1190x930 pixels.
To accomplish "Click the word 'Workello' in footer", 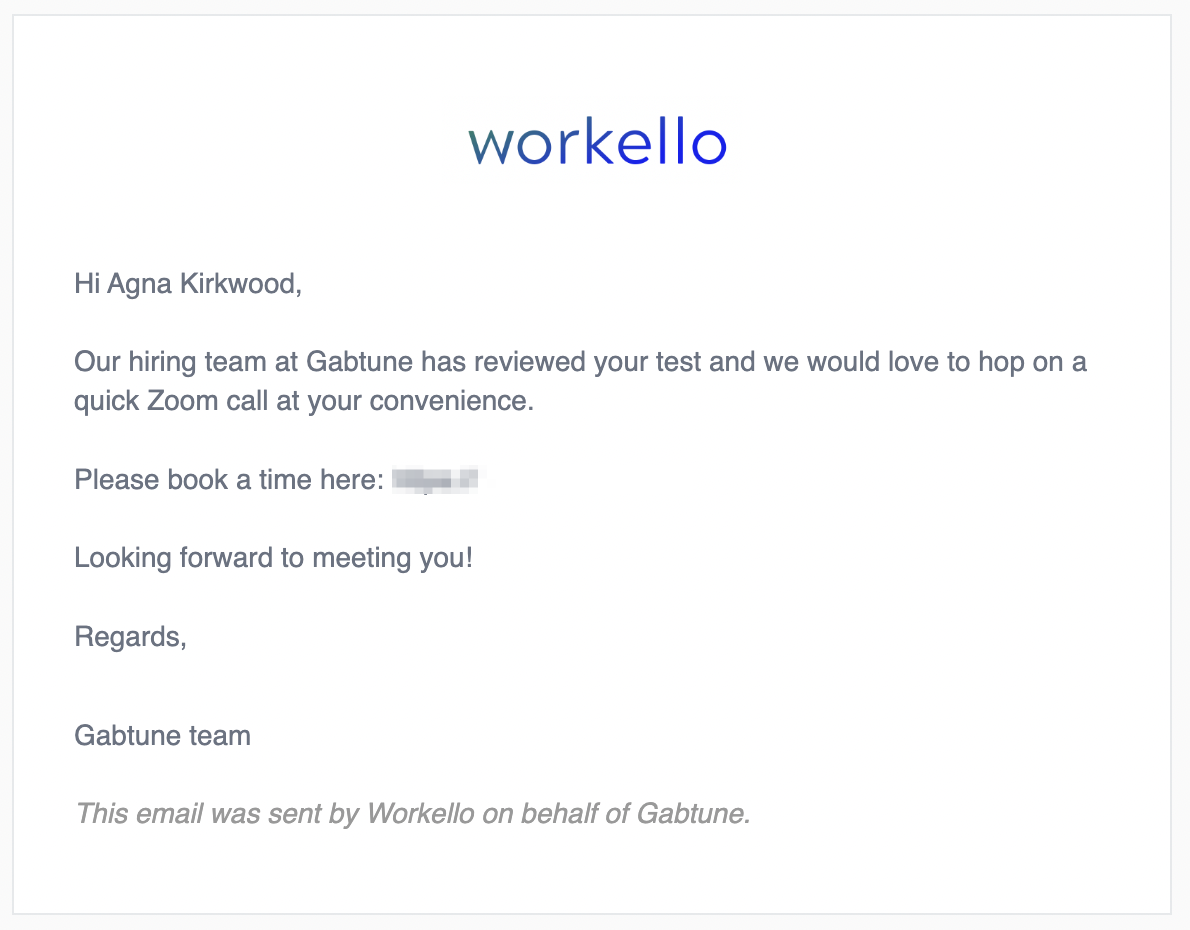I will coord(420,814).
